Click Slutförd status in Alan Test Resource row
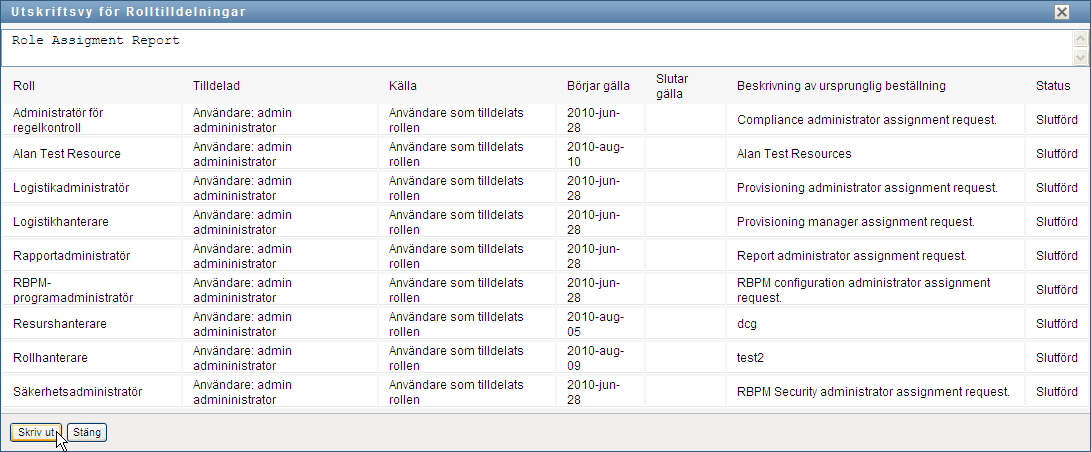The image size is (1091, 452). (1057, 154)
